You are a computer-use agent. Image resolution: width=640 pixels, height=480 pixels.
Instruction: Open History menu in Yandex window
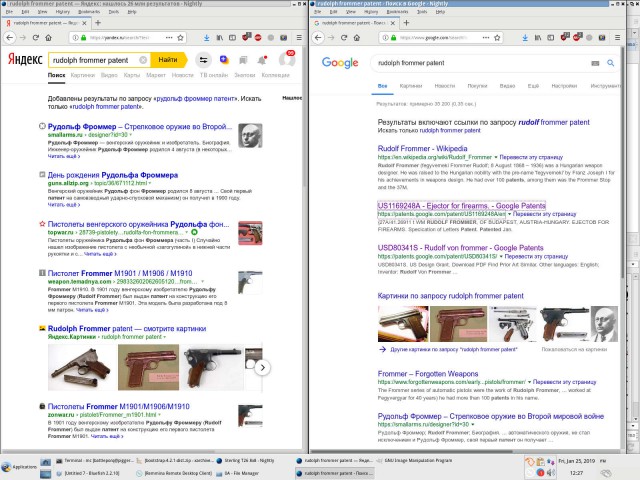pyautogui.click(x=62, y=12)
